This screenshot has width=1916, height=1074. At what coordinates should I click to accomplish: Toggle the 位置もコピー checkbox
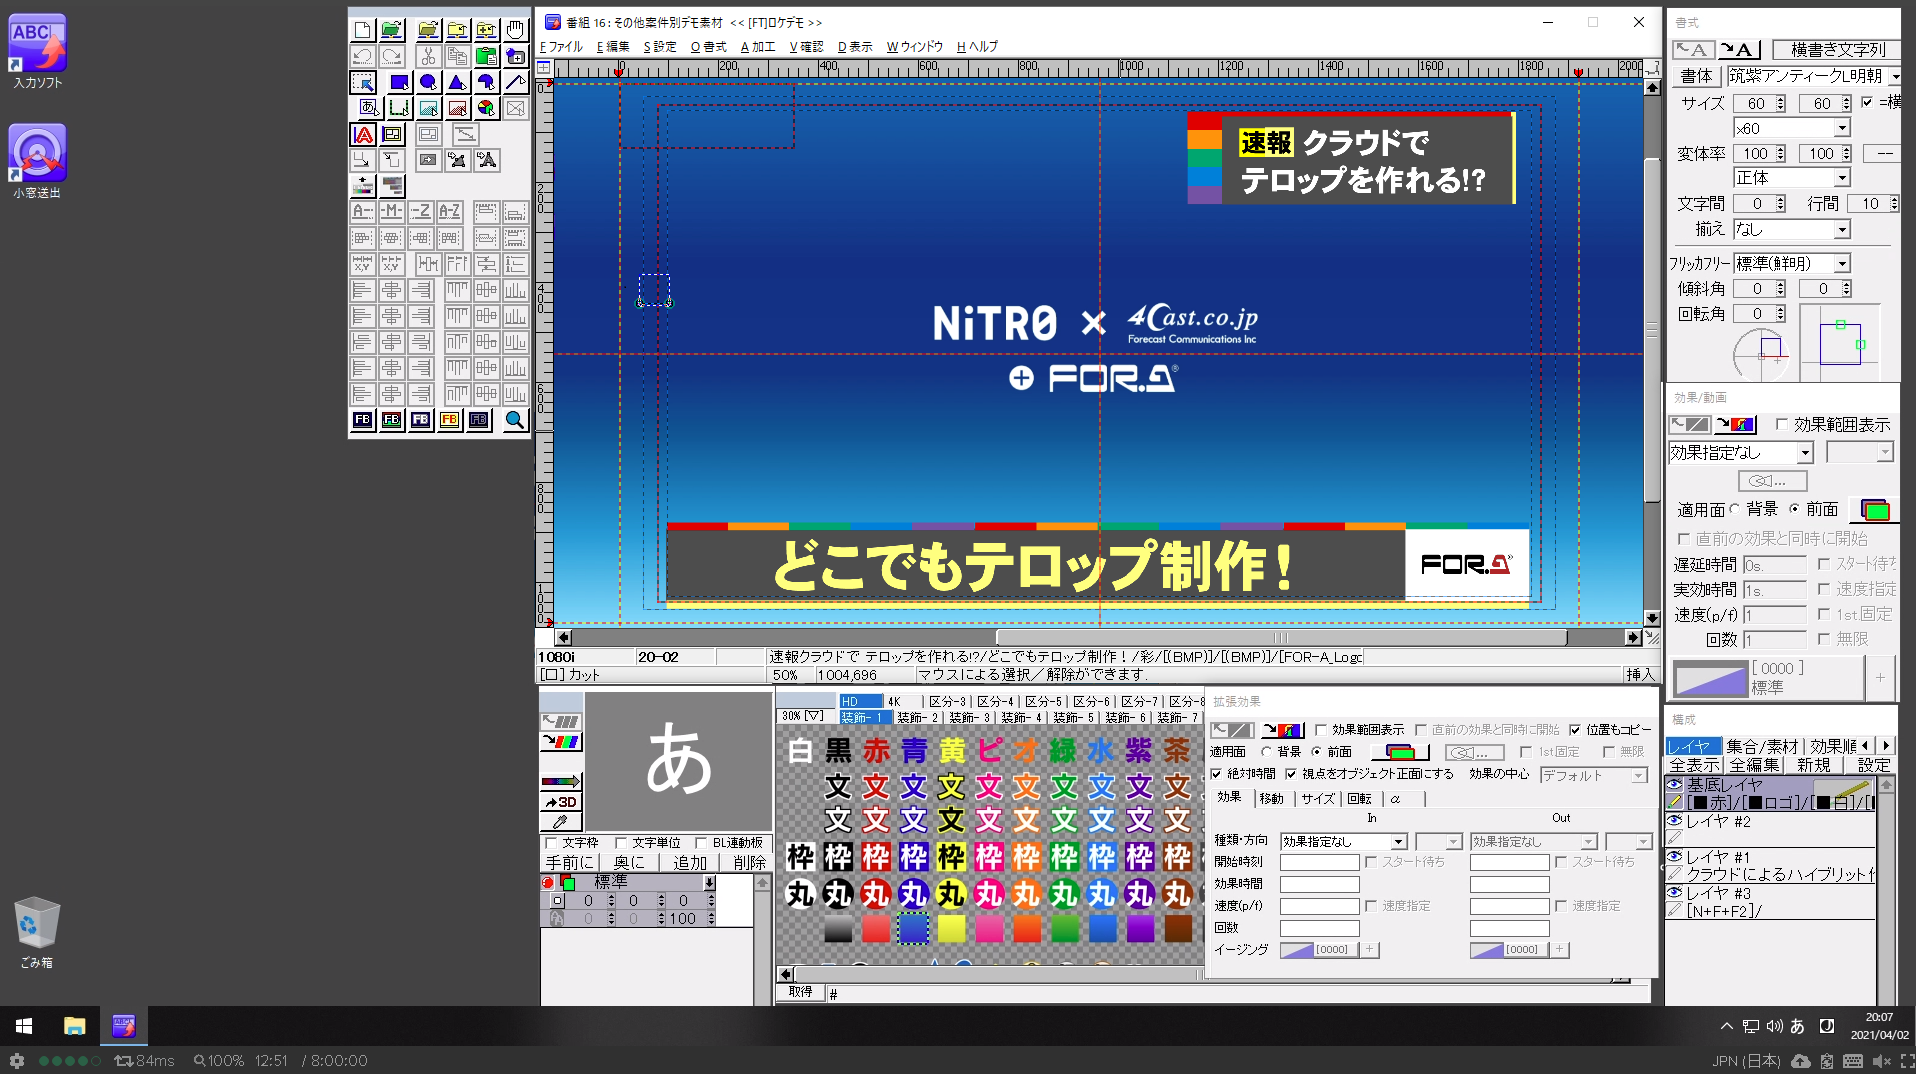1574,730
